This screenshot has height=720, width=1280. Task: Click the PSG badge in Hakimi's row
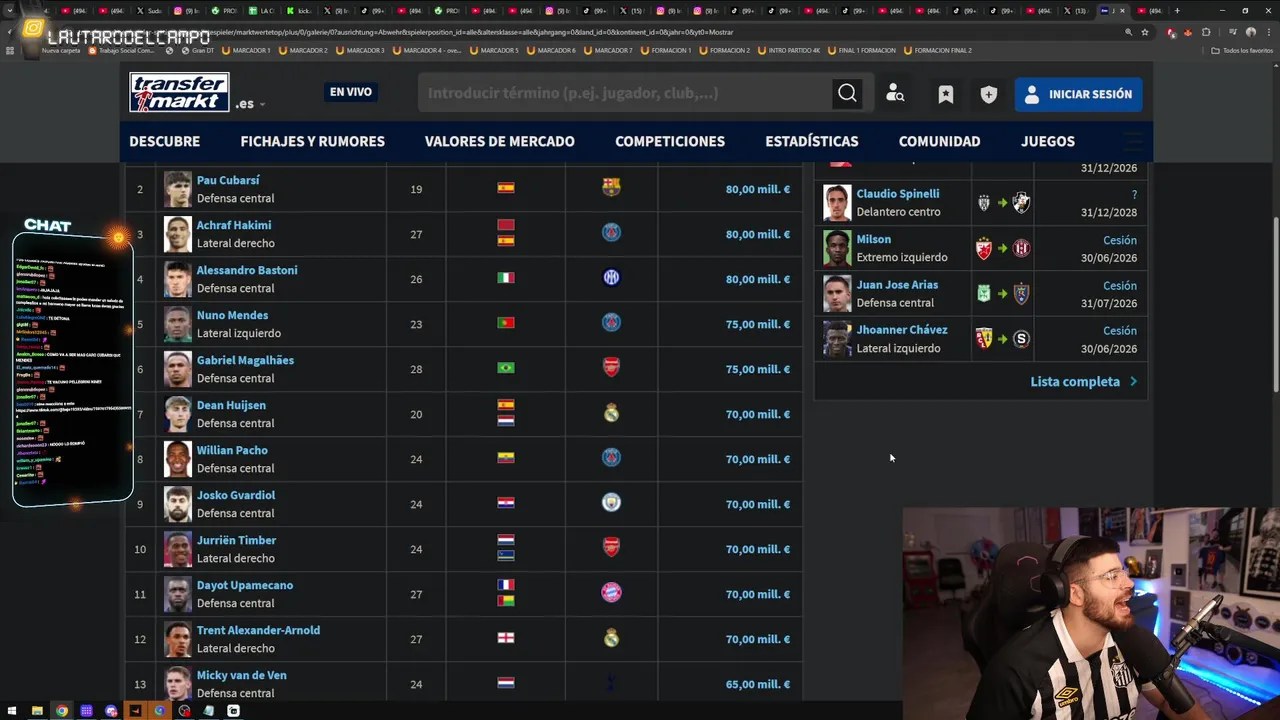pos(611,232)
